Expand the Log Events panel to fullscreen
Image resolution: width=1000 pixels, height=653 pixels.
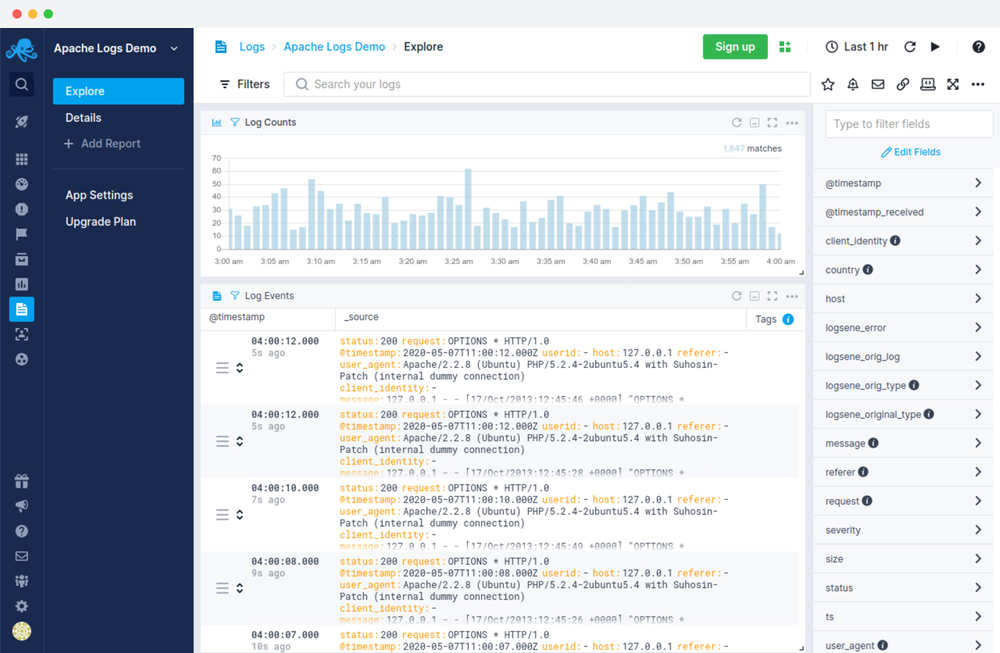coord(772,295)
